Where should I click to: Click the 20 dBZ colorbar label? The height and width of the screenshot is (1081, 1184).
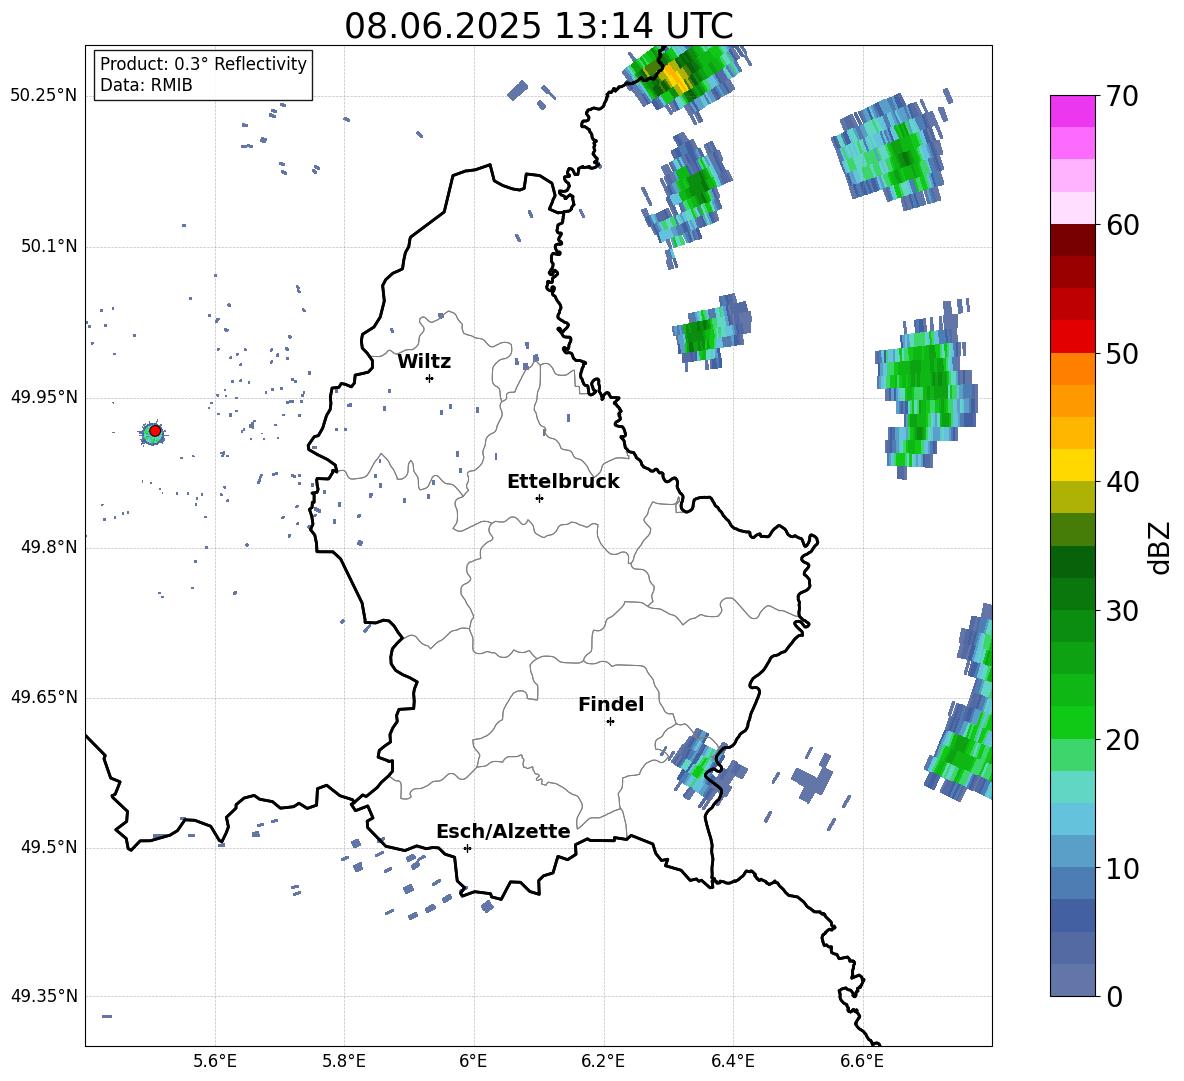click(1121, 740)
